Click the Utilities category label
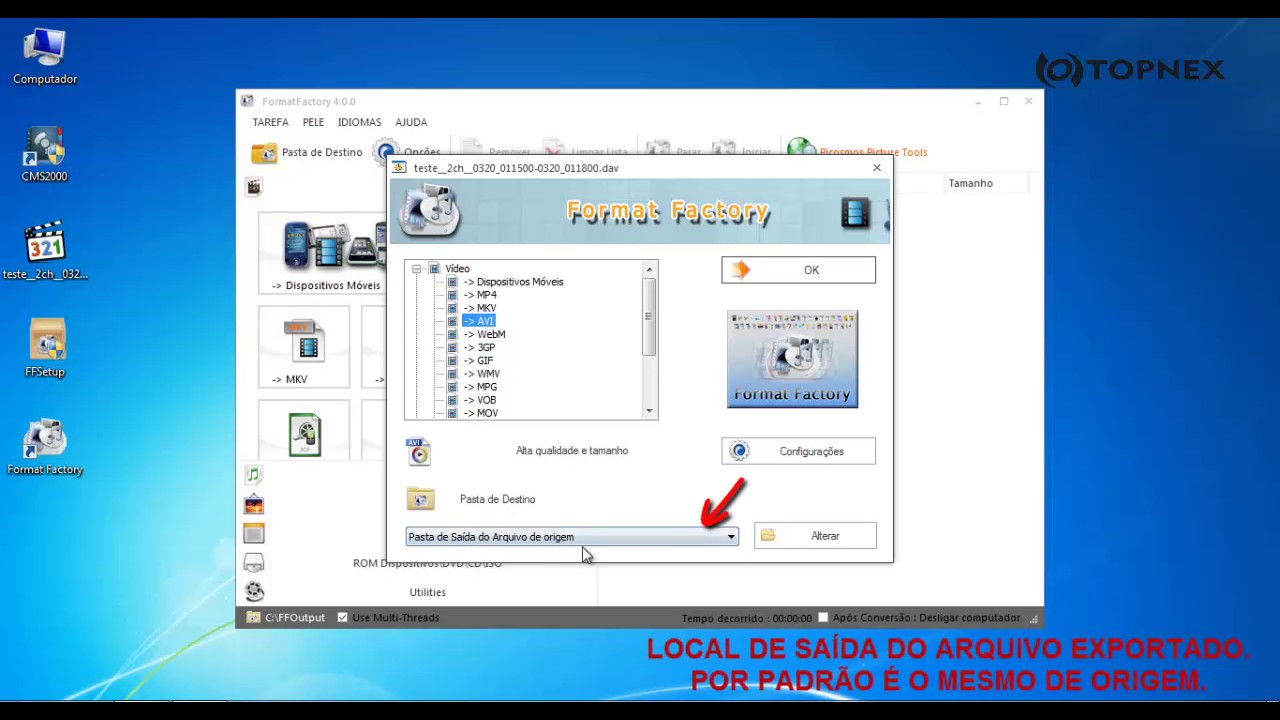This screenshot has width=1280, height=720. click(428, 592)
